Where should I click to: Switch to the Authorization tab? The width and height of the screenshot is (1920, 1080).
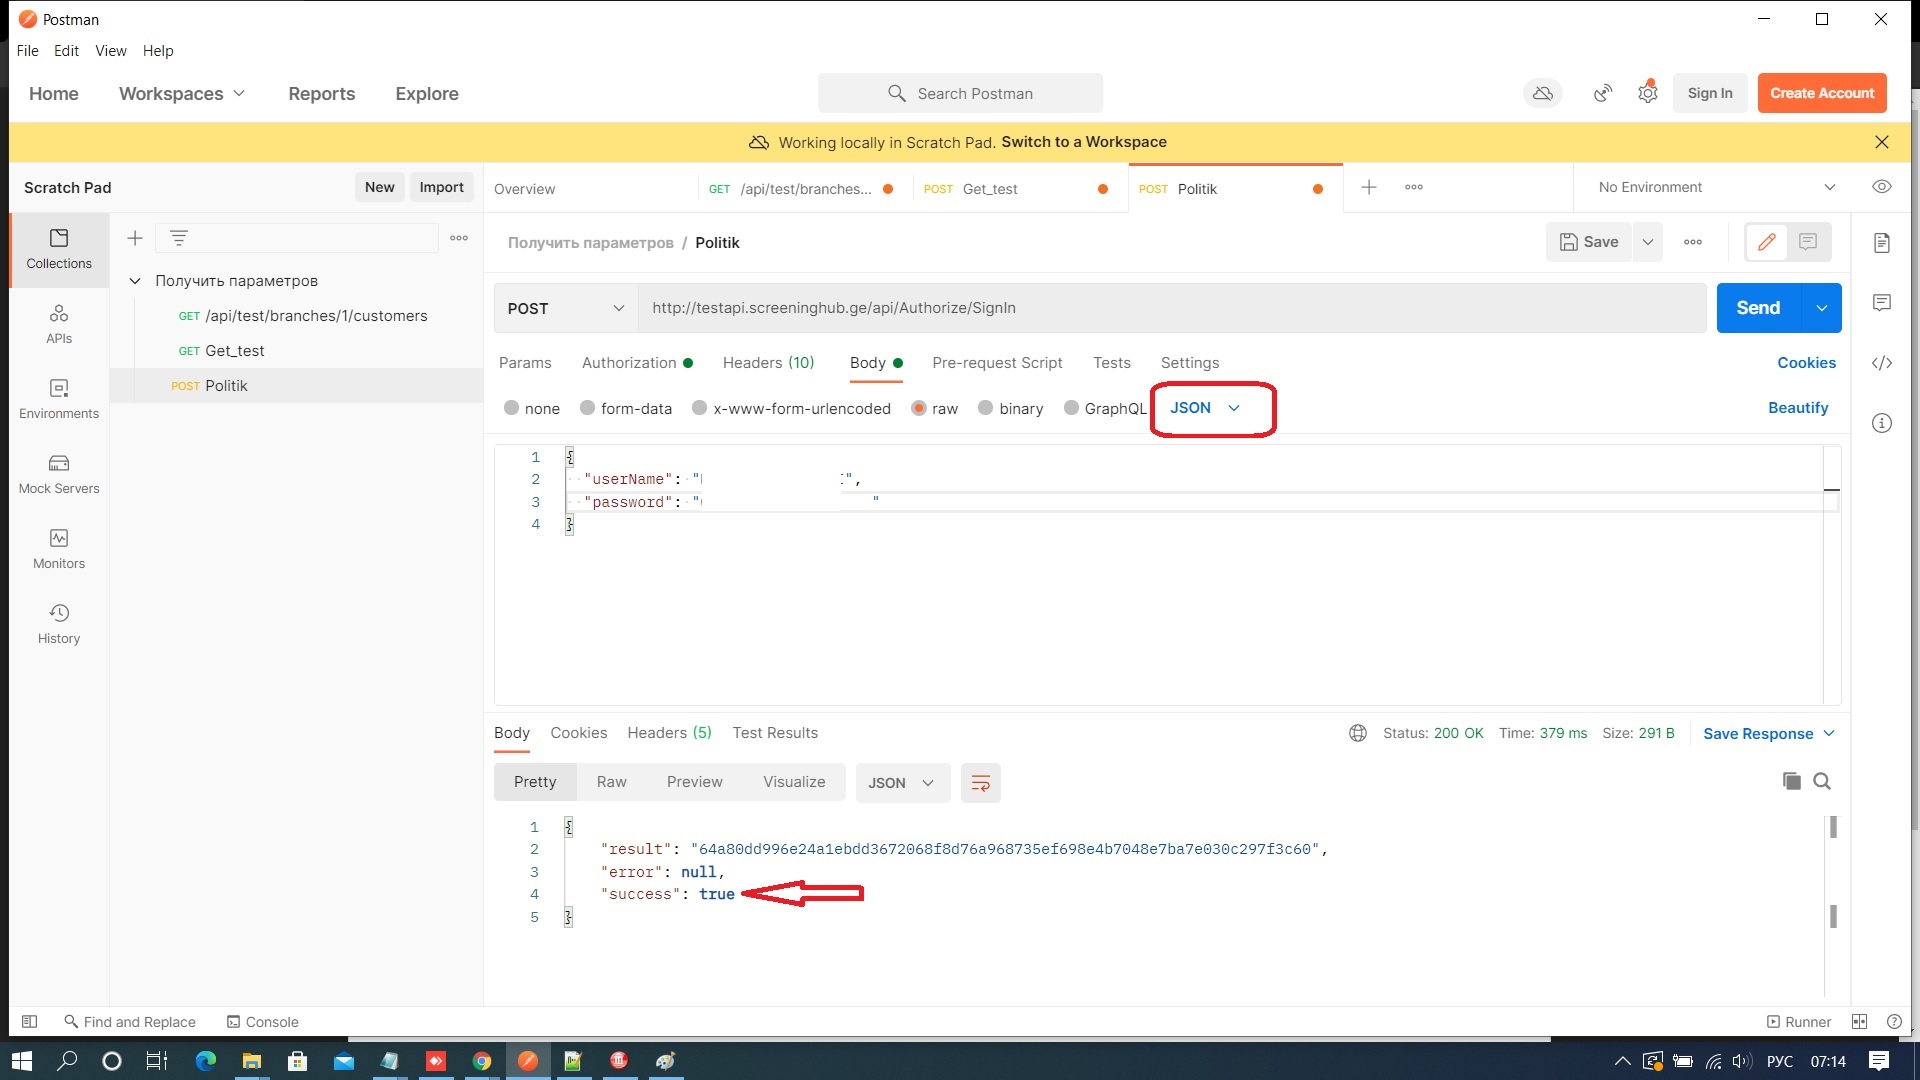point(637,363)
